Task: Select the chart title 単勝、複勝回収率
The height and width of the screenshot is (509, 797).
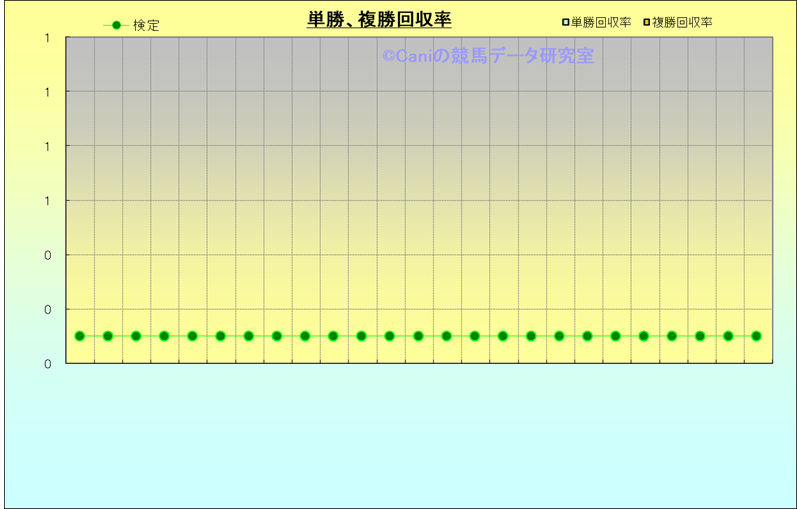Action: click(x=379, y=20)
